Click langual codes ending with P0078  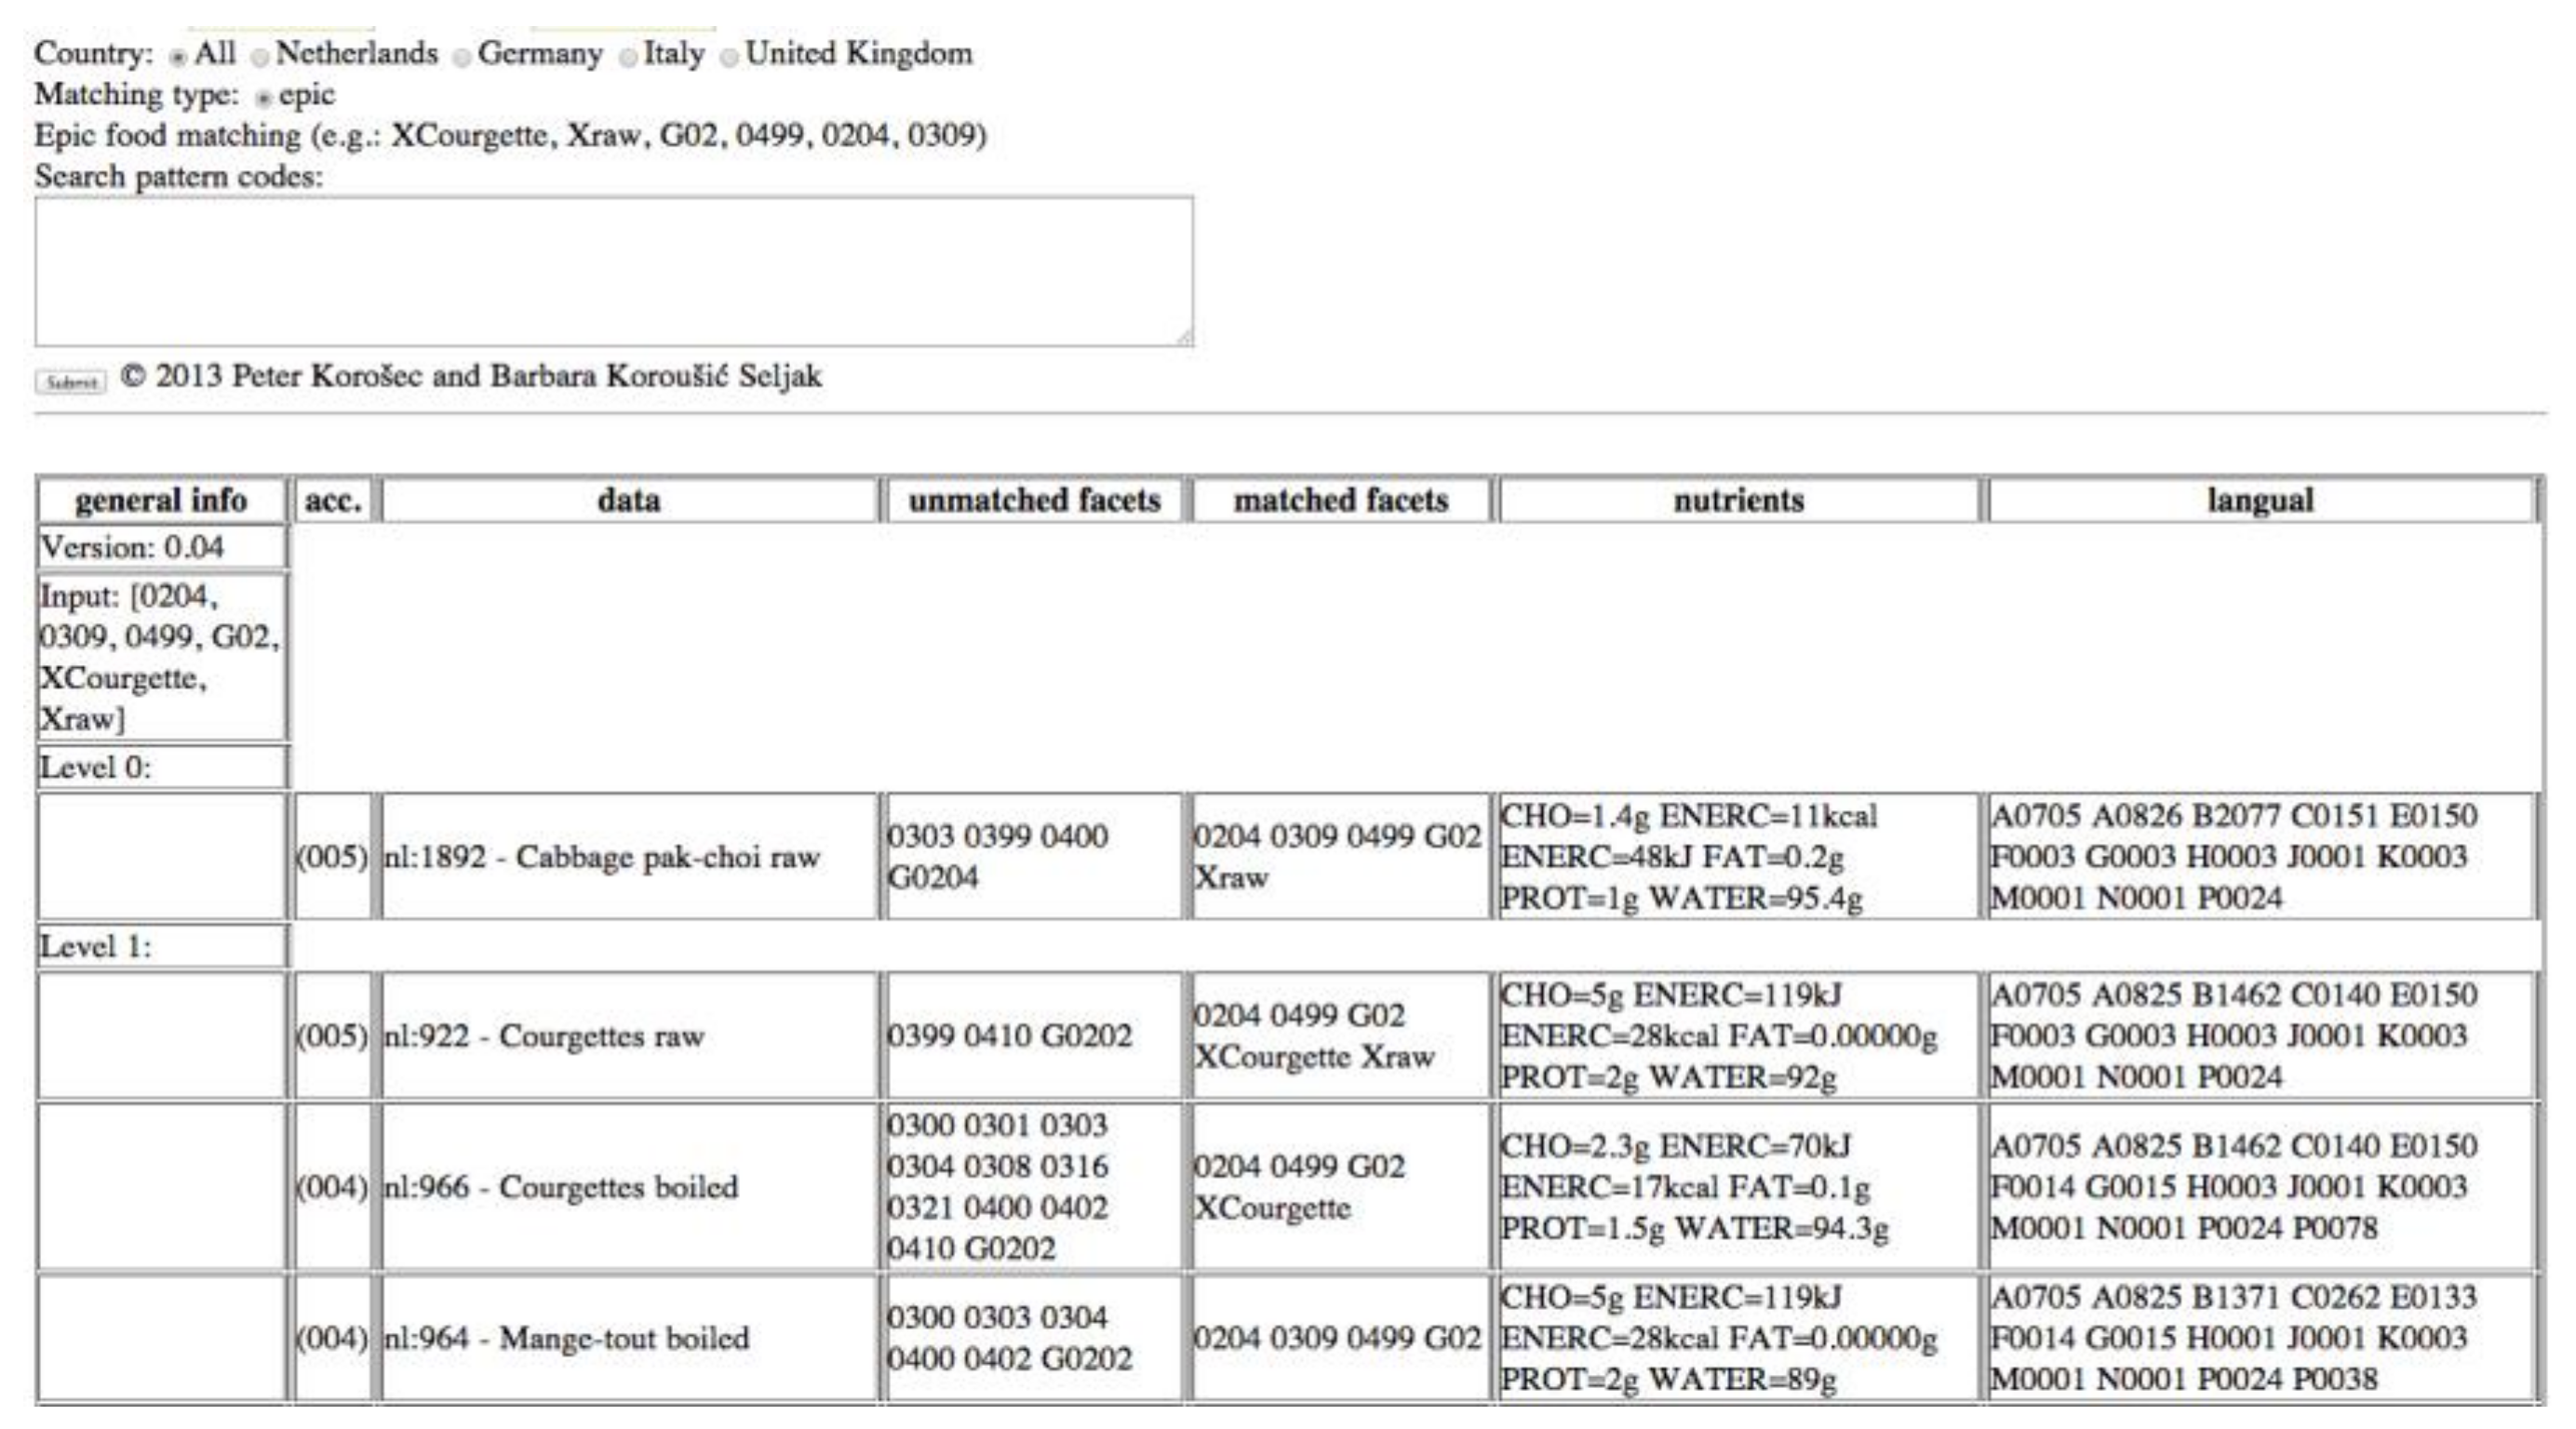[x=2261, y=1187]
